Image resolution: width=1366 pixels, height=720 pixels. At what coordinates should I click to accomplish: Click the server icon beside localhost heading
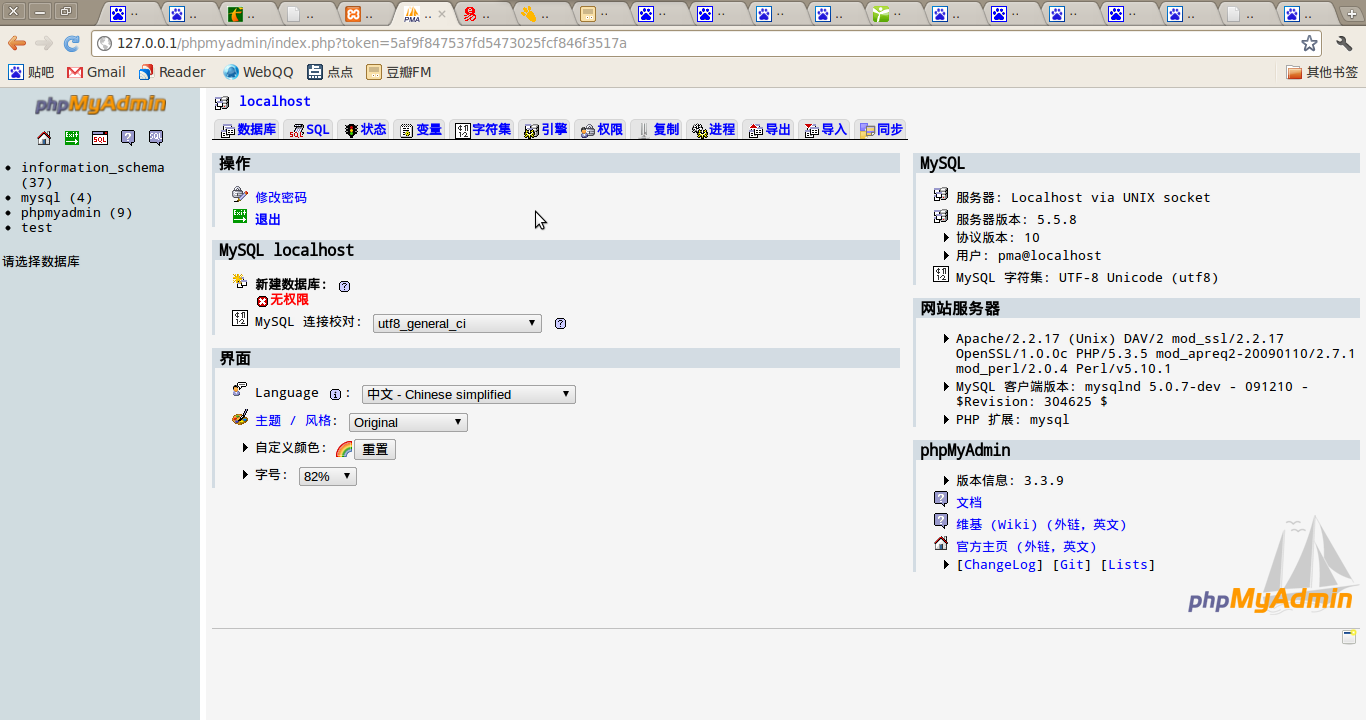click(x=222, y=102)
